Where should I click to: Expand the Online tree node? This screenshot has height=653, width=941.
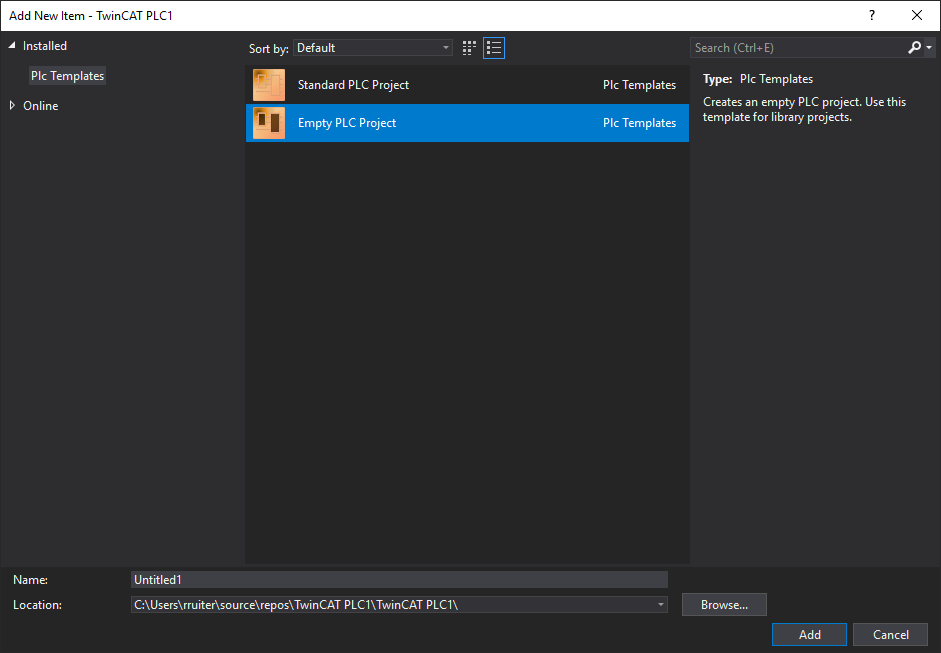click(x=13, y=106)
